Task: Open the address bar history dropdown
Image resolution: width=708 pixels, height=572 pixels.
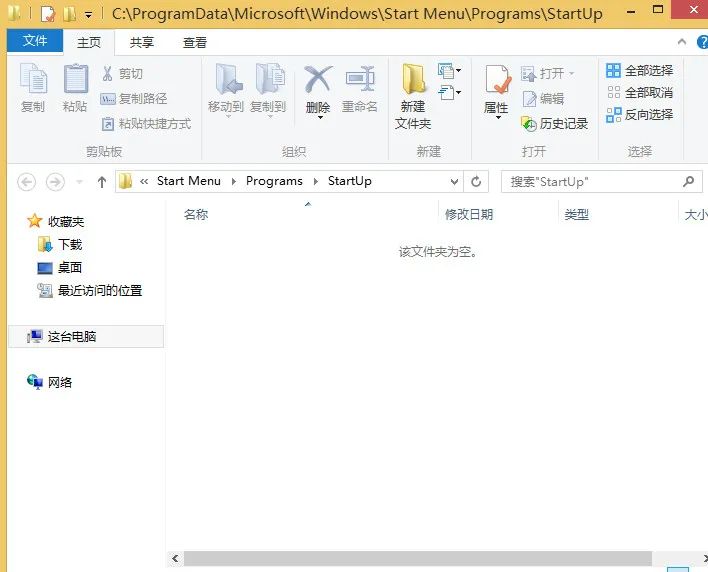Action: (454, 181)
